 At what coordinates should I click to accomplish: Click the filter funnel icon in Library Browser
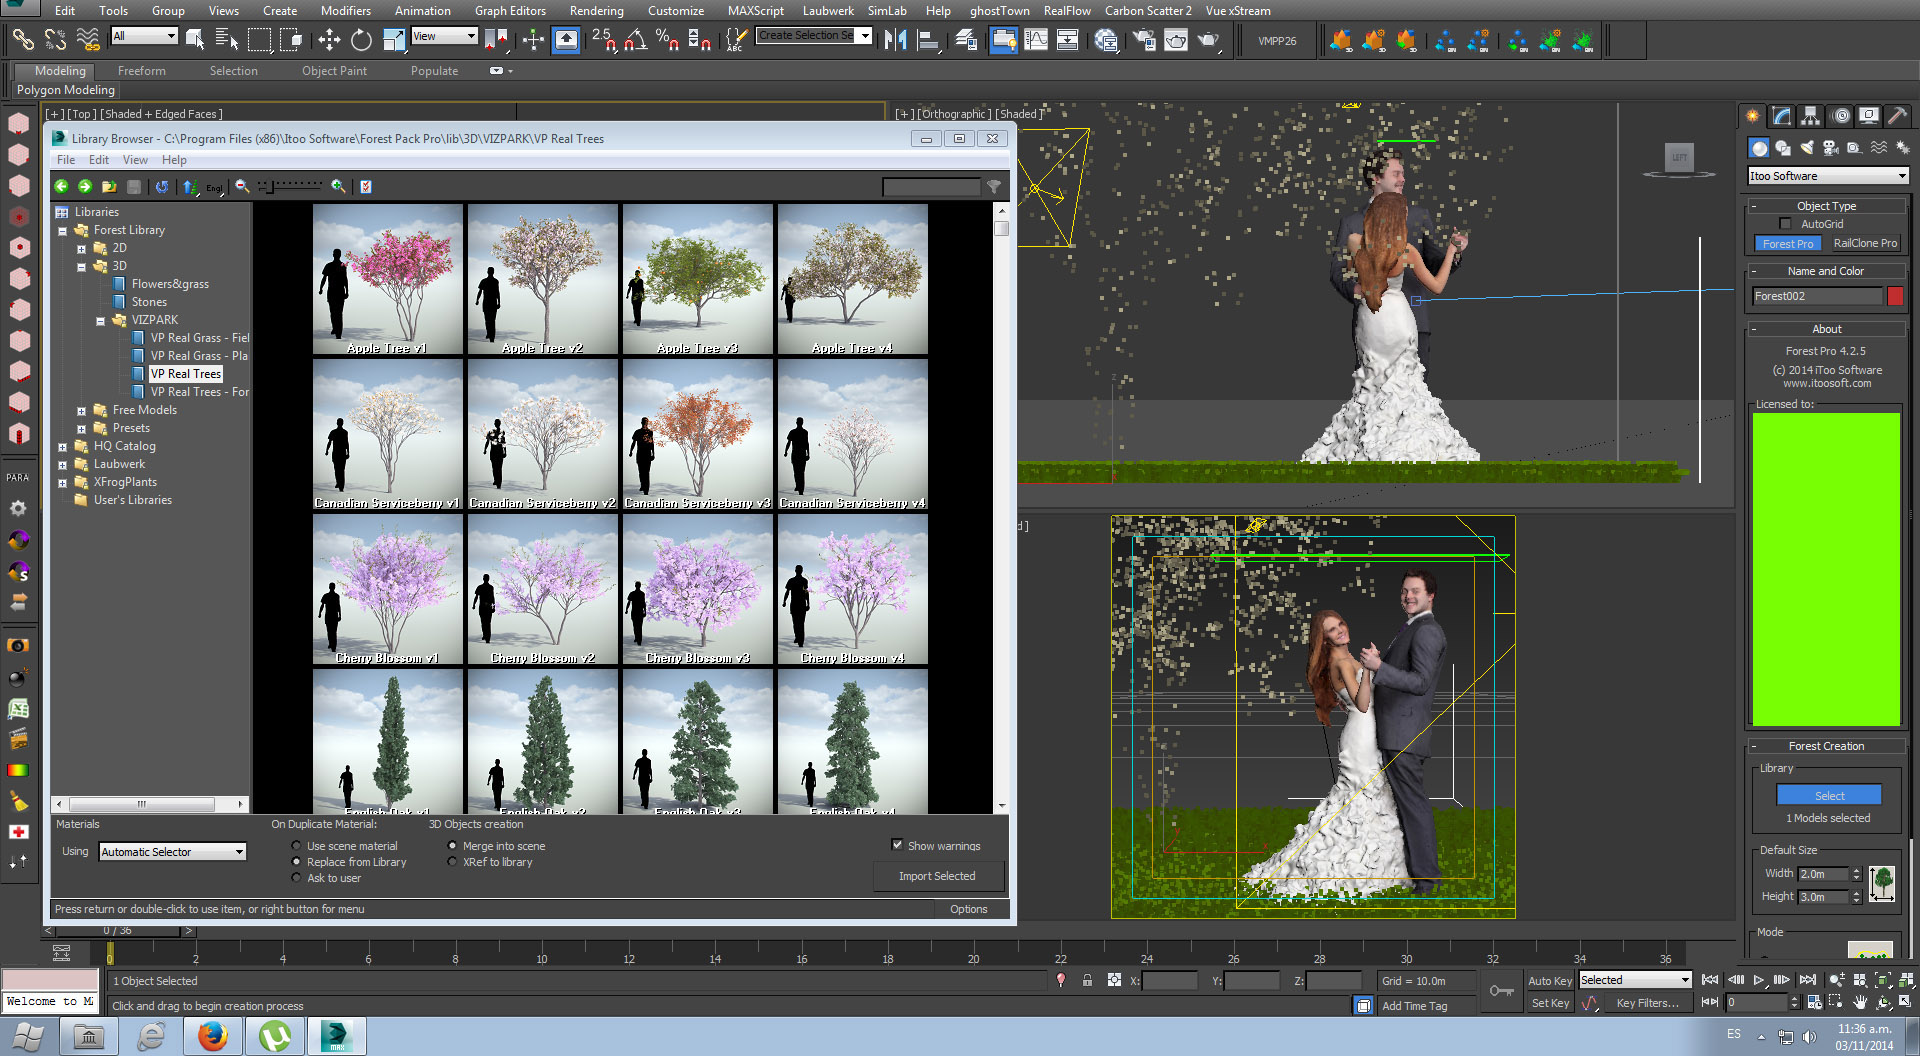(994, 186)
